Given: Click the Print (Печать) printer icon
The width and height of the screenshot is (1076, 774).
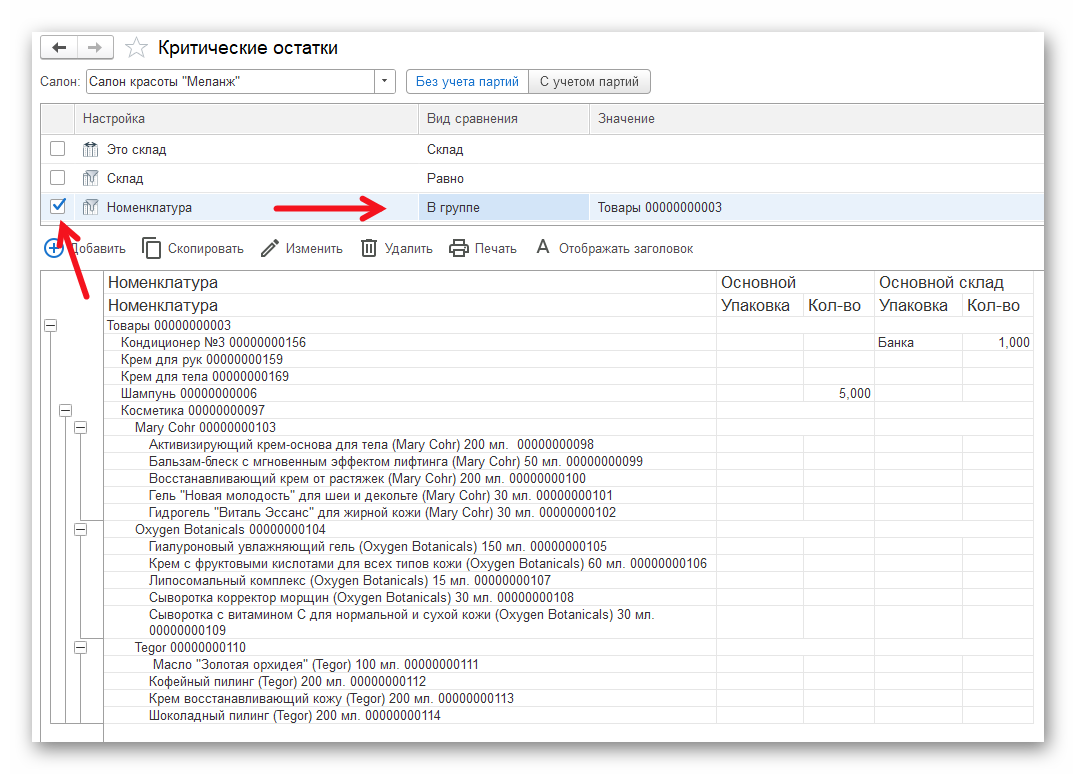Looking at the screenshot, I should [459, 248].
